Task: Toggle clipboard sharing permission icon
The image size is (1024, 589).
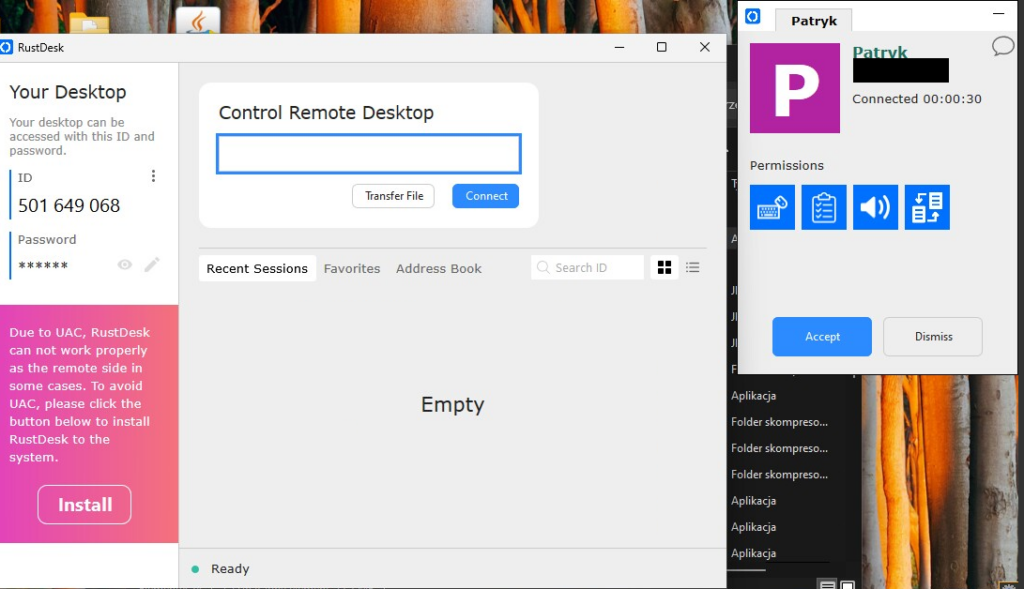Action: pyautogui.click(x=824, y=207)
